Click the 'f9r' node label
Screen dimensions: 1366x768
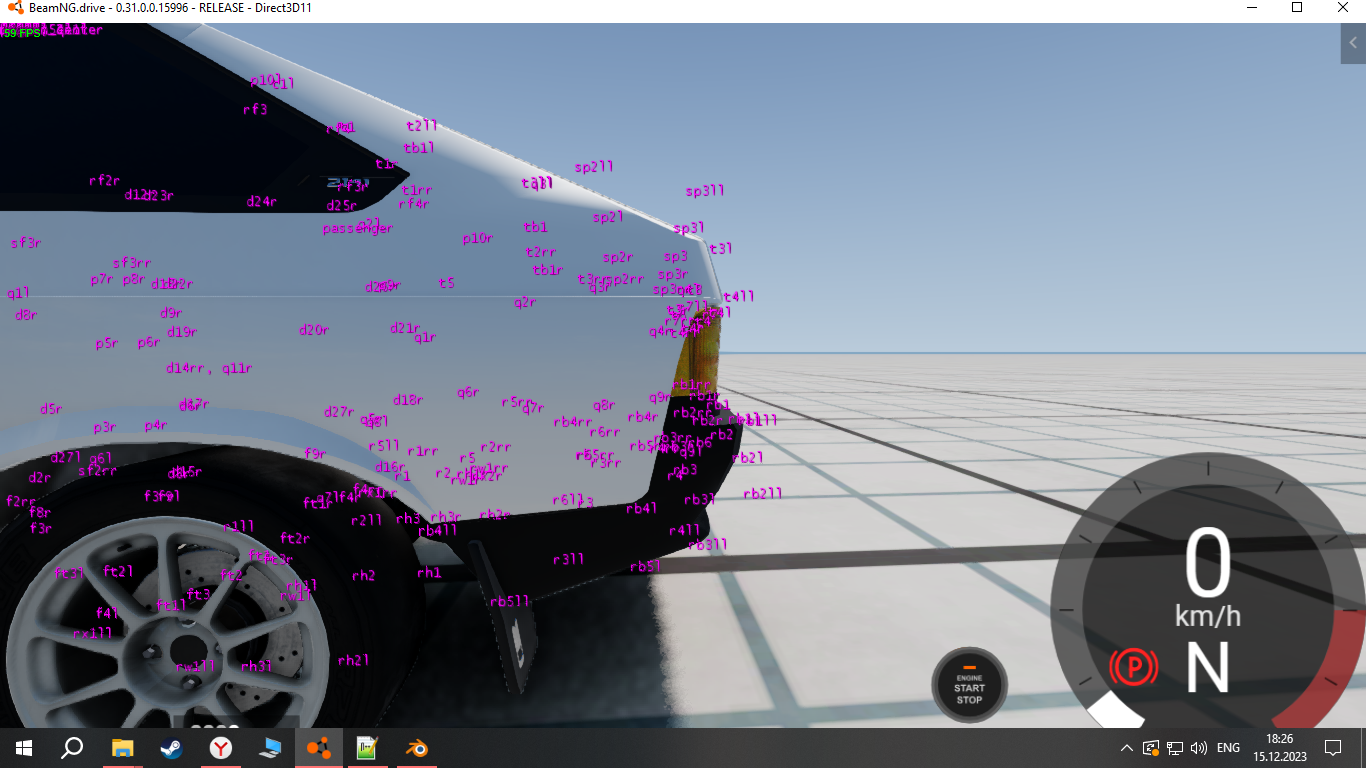pyautogui.click(x=315, y=454)
